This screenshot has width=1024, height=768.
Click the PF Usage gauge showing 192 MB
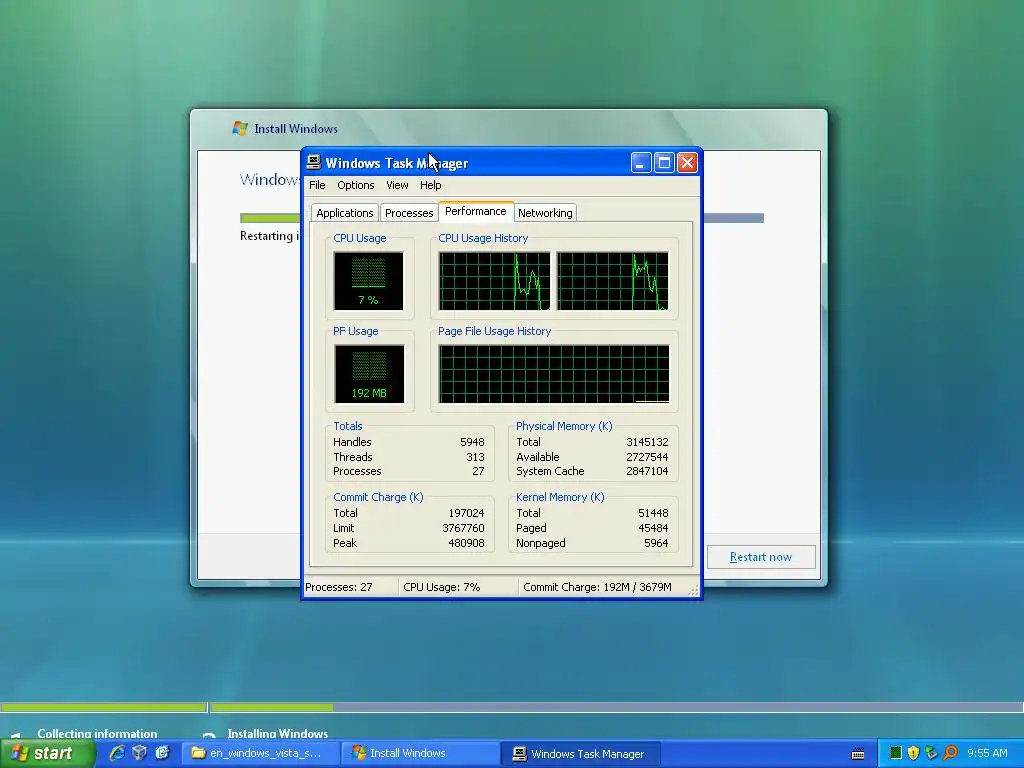click(x=369, y=374)
